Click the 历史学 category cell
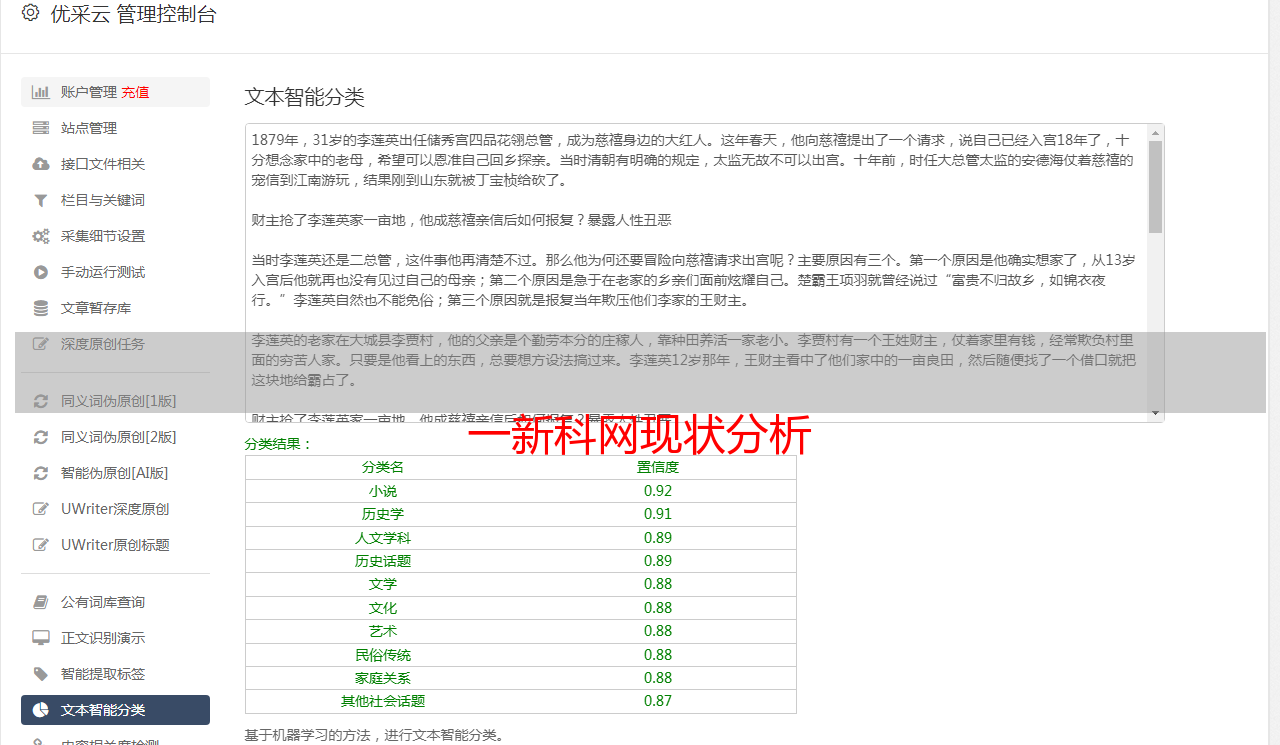 point(383,514)
